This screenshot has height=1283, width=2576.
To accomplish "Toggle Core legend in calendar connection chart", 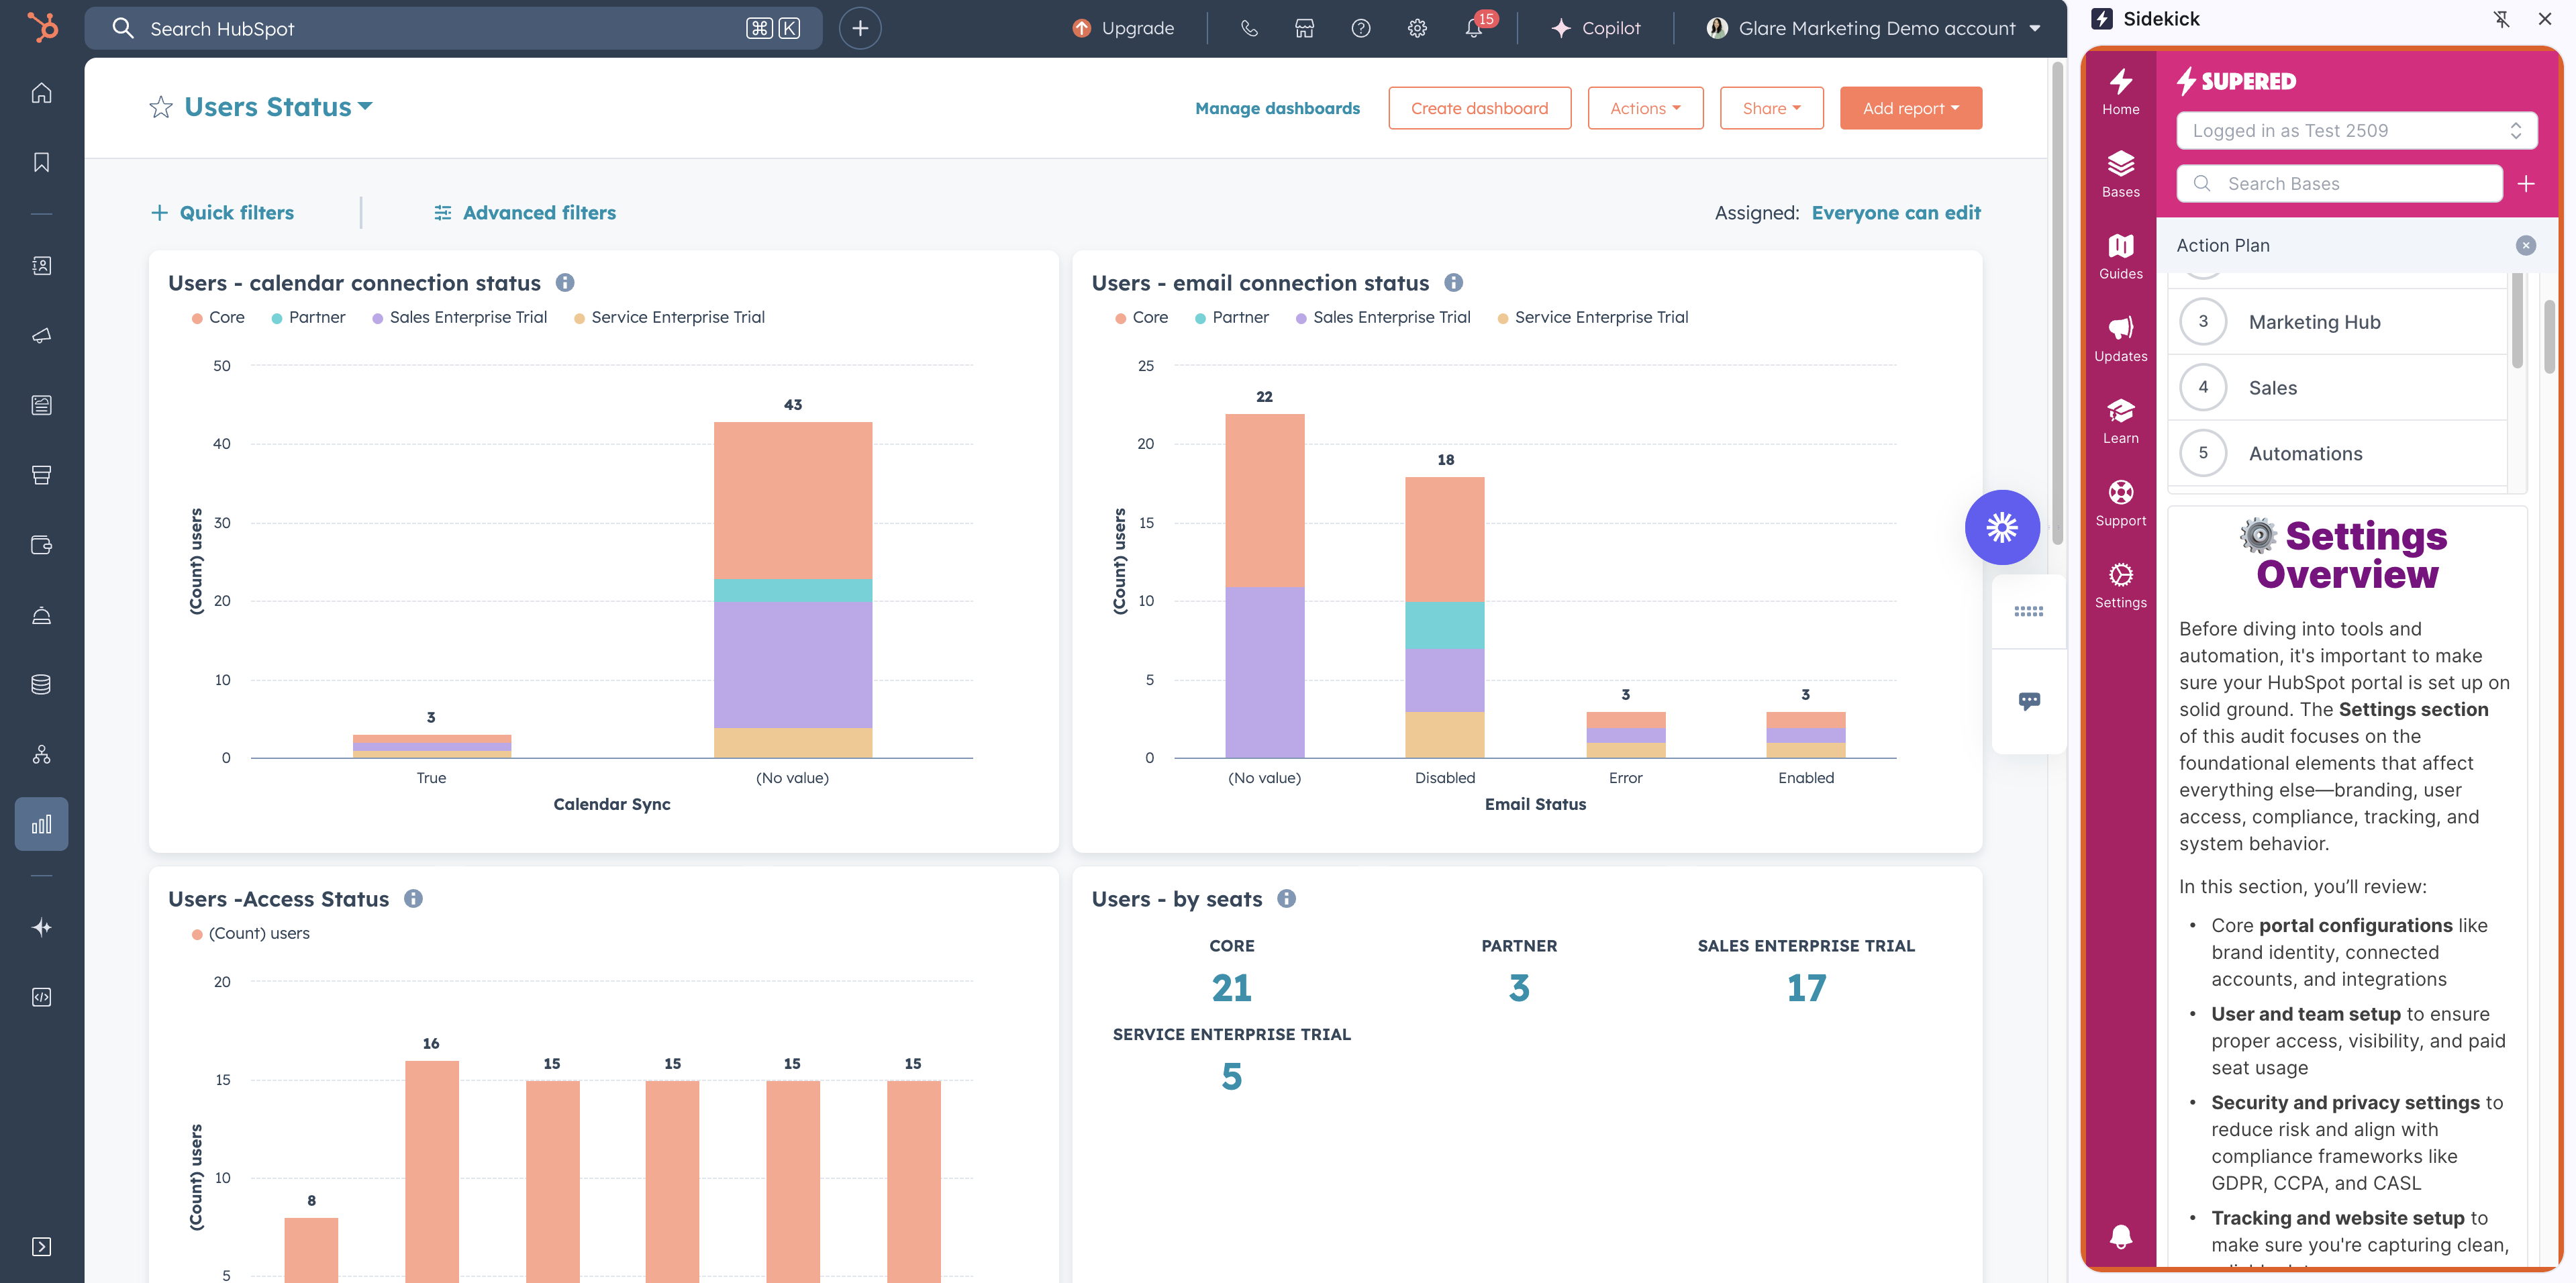I will pyautogui.click(x=218, y=317).
